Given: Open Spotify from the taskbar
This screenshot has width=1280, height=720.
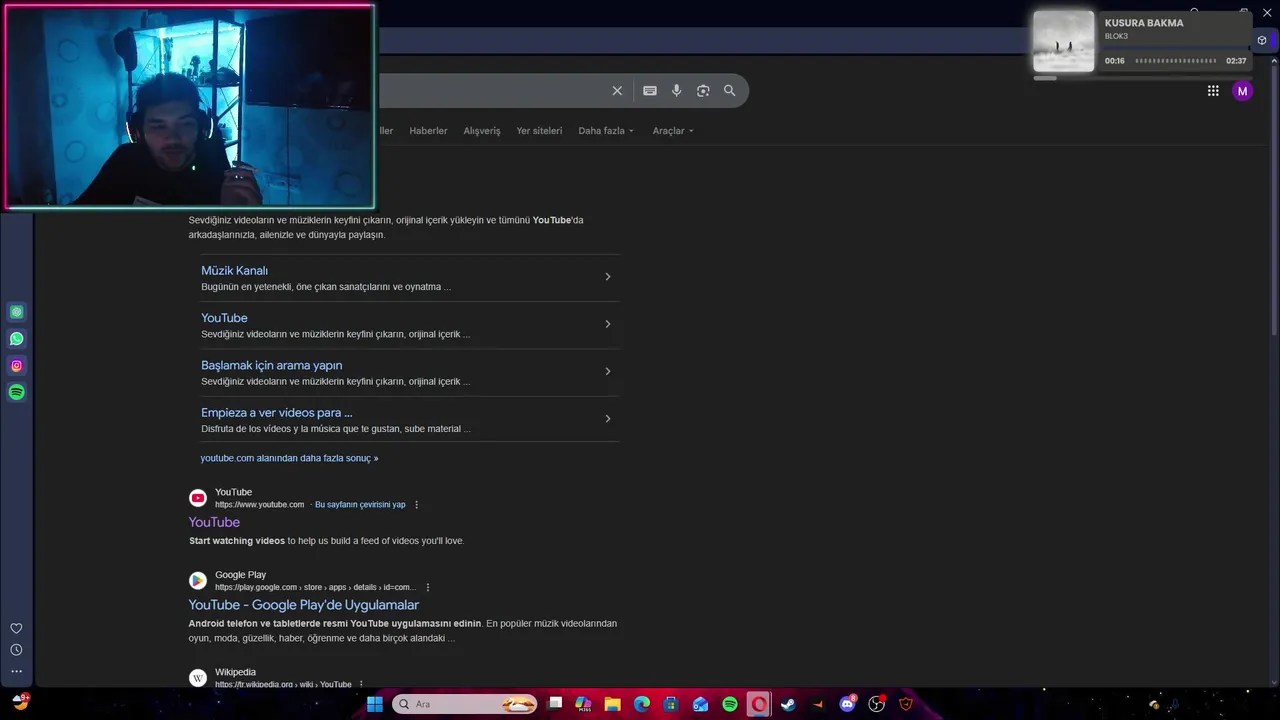Looking at the screenshot, I should 730,704.
